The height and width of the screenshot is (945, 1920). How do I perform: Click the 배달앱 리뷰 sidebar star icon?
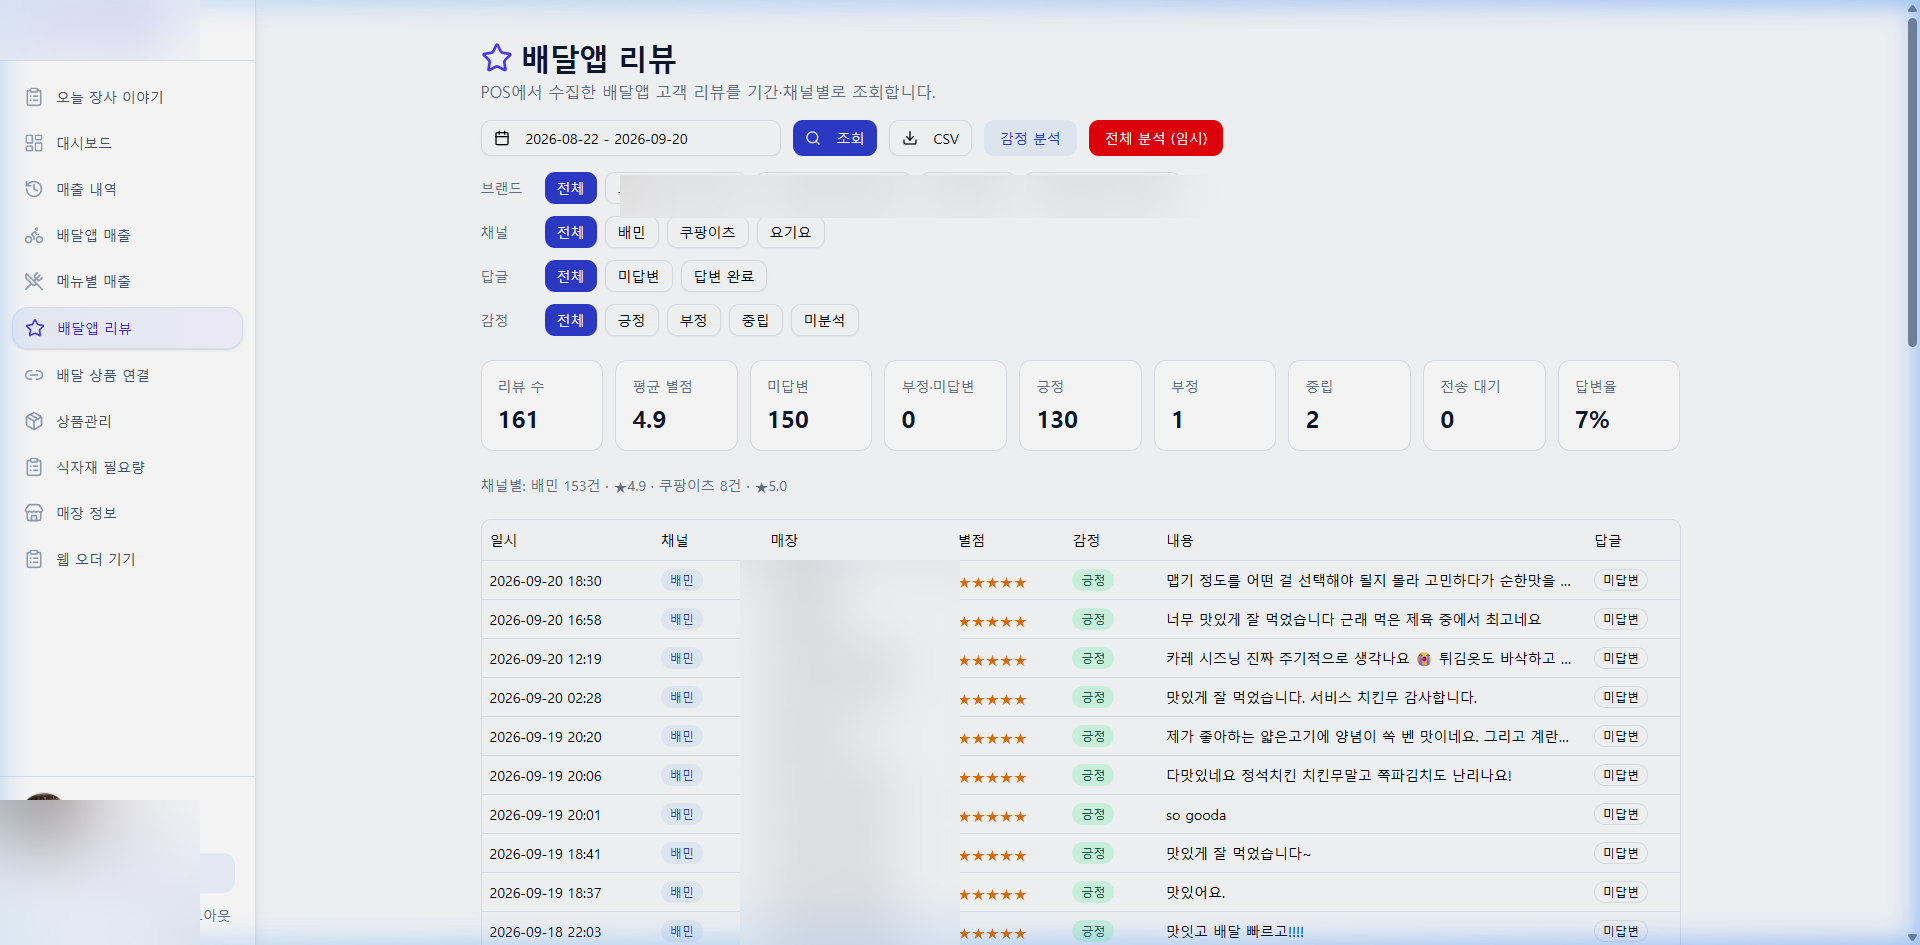[x=35, y=328]
